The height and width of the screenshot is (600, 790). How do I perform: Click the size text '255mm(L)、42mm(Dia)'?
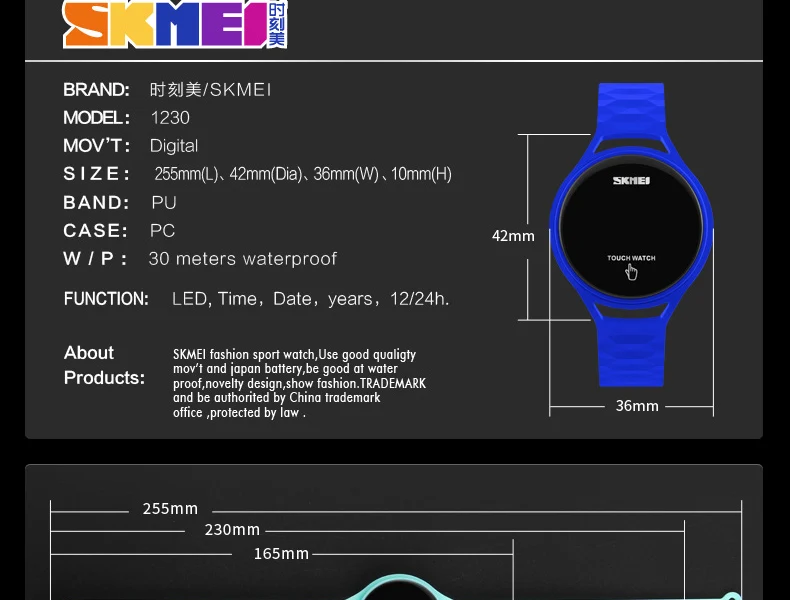pos(228,174)
